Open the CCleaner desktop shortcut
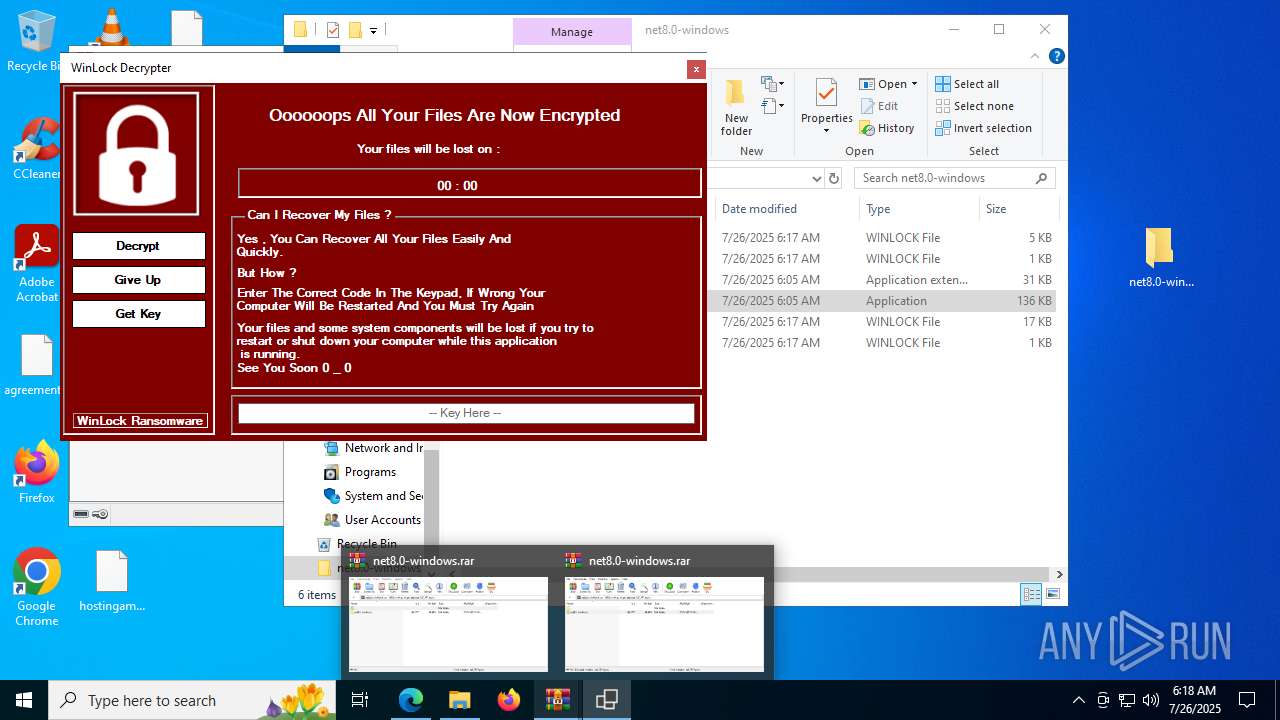This screenshot has width=1280, height=720. 36,150
